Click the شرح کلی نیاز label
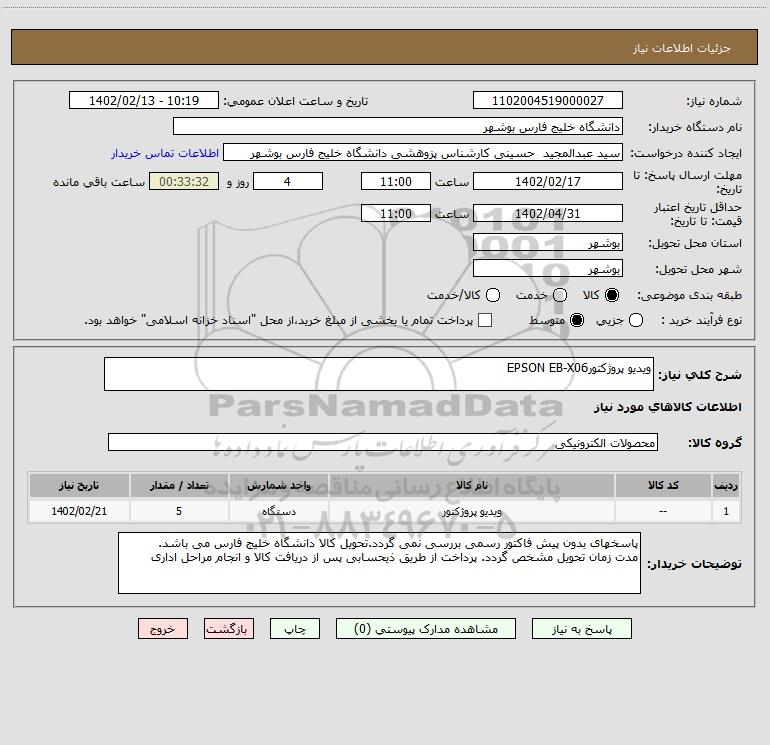Viewport: 770px width, 745px height. (700, 375)
